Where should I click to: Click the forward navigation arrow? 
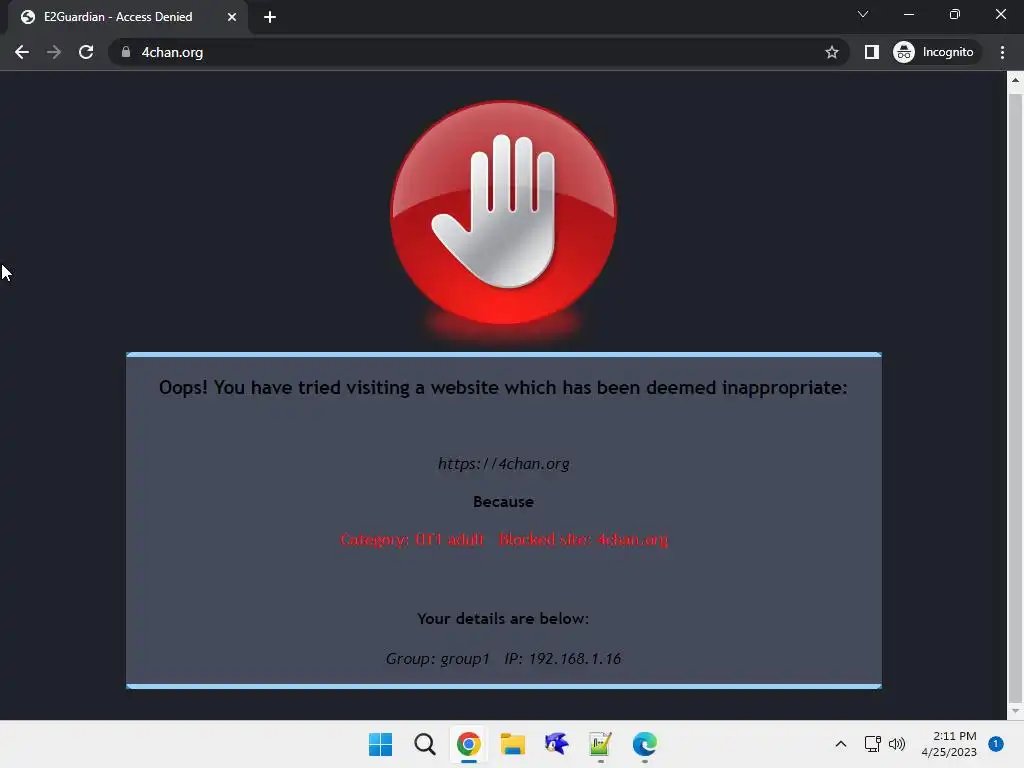pyautogui.click(x=54, y=52)
